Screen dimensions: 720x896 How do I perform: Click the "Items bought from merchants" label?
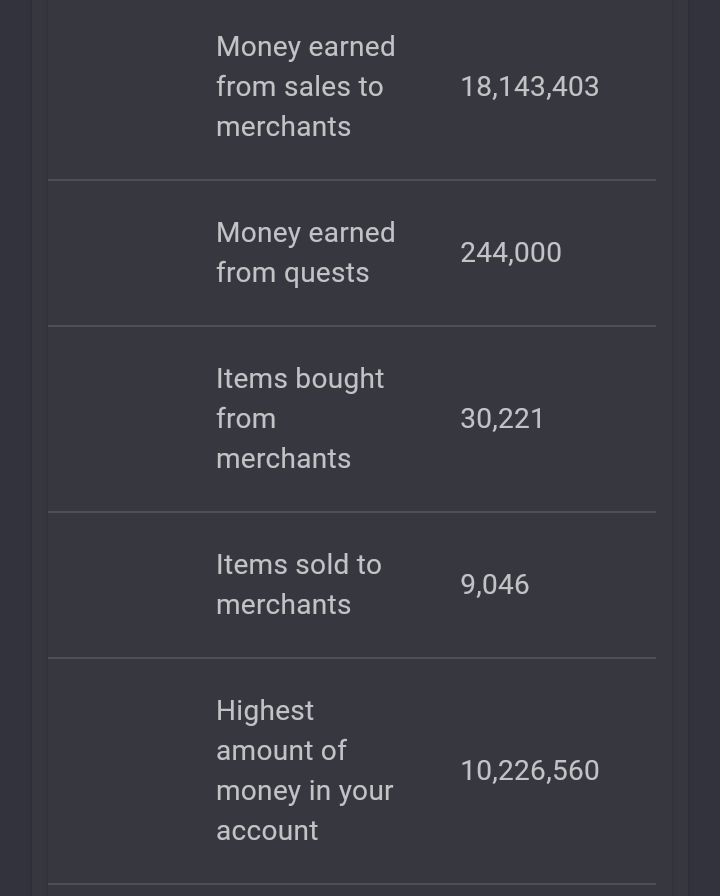(301, 419)
